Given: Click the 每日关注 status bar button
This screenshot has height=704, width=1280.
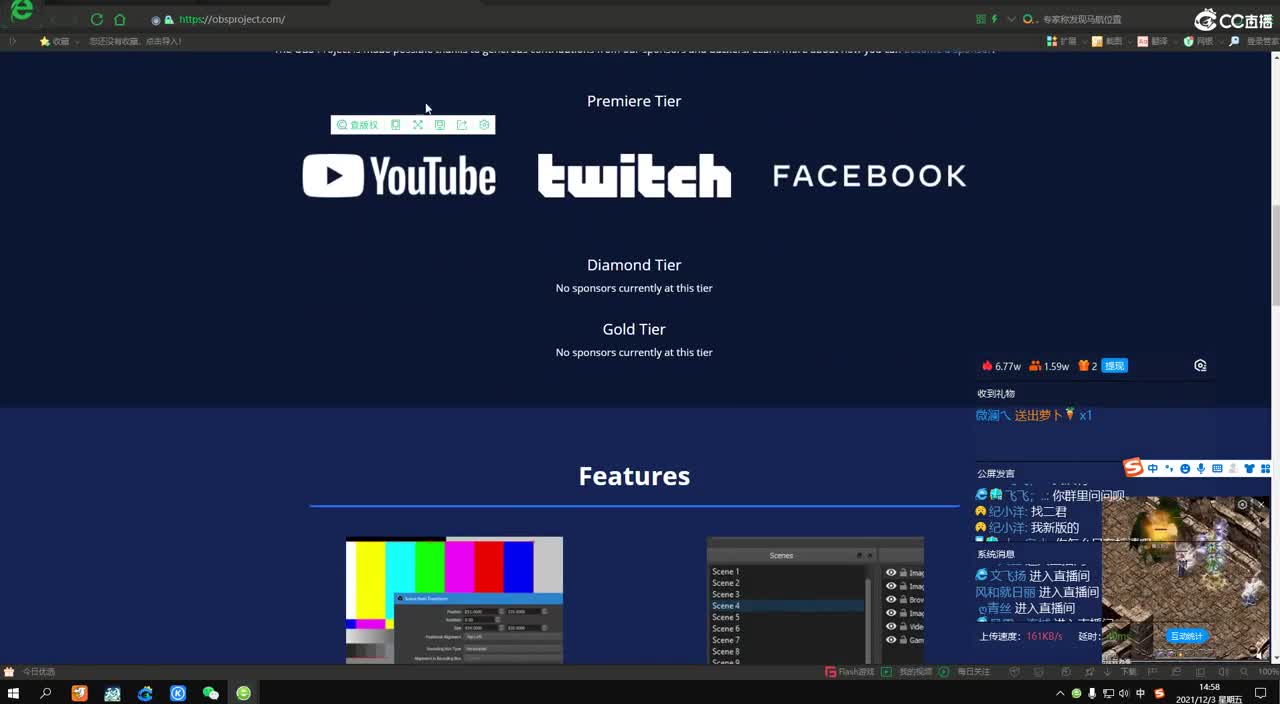Looking at the screenshot, I should point(965,672).
